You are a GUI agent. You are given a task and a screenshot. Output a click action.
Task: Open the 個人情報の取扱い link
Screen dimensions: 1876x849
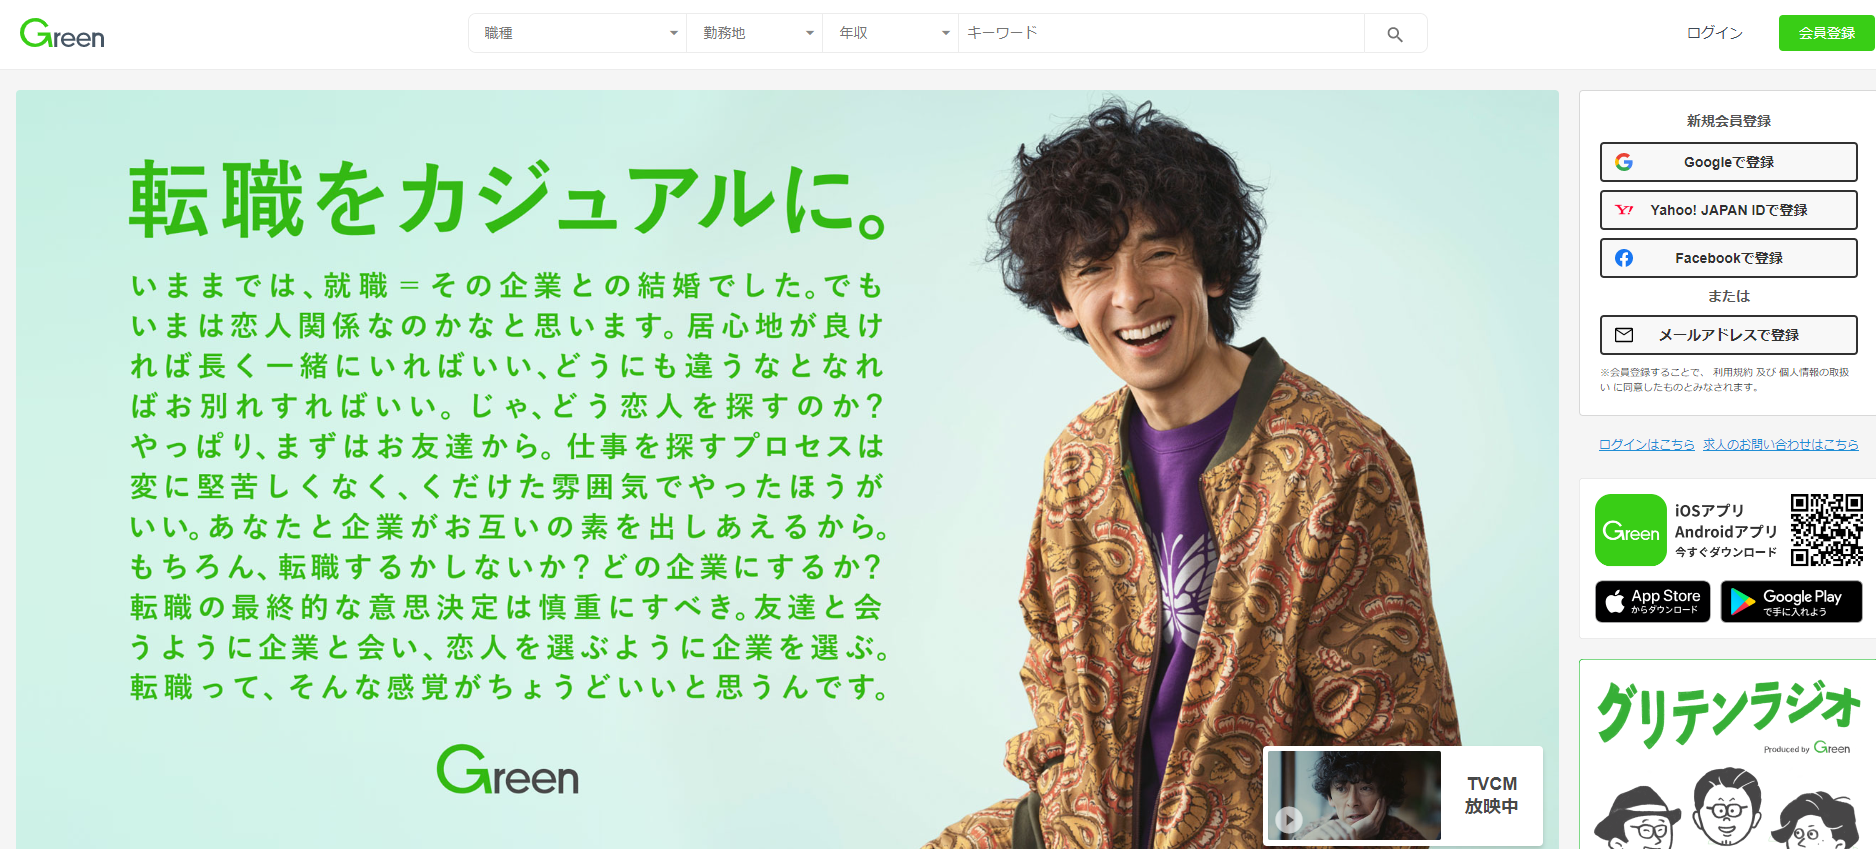coord(1814,372)
